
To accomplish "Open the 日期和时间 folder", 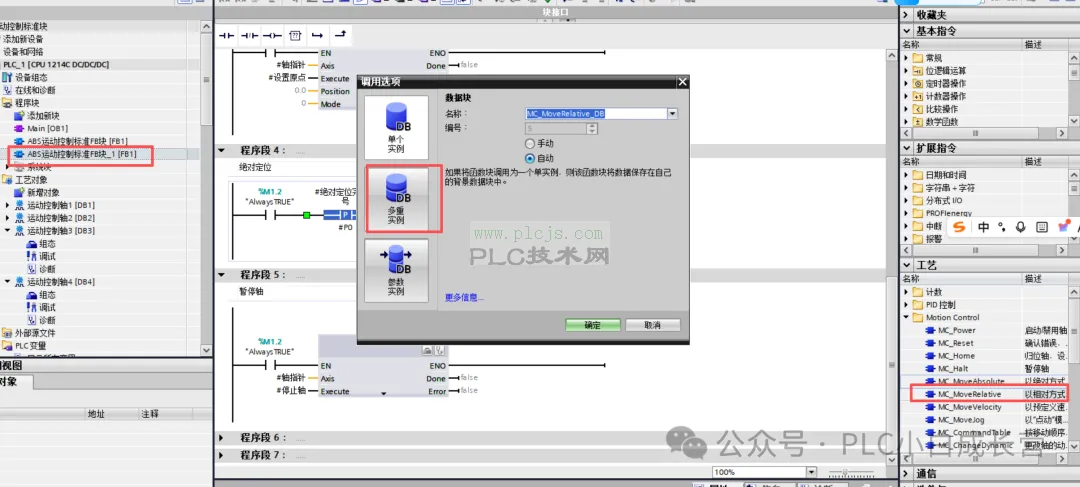I will [x=939, y=175].
